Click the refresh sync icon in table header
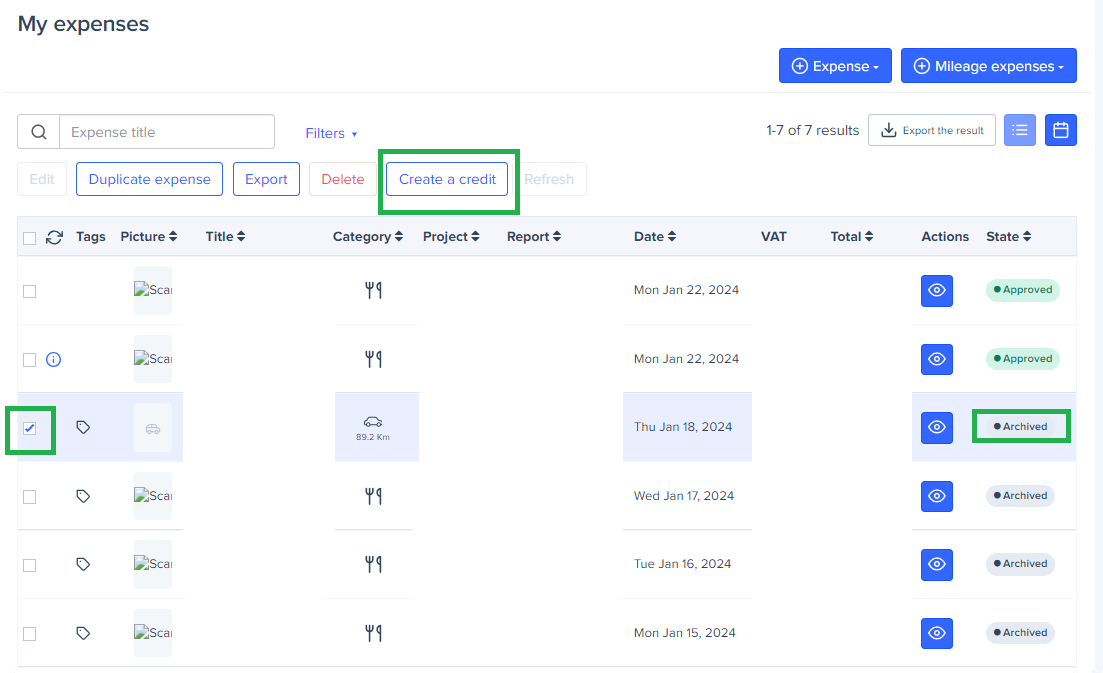The width and height of the screenshot is (1103, 673). pos(55,237)
